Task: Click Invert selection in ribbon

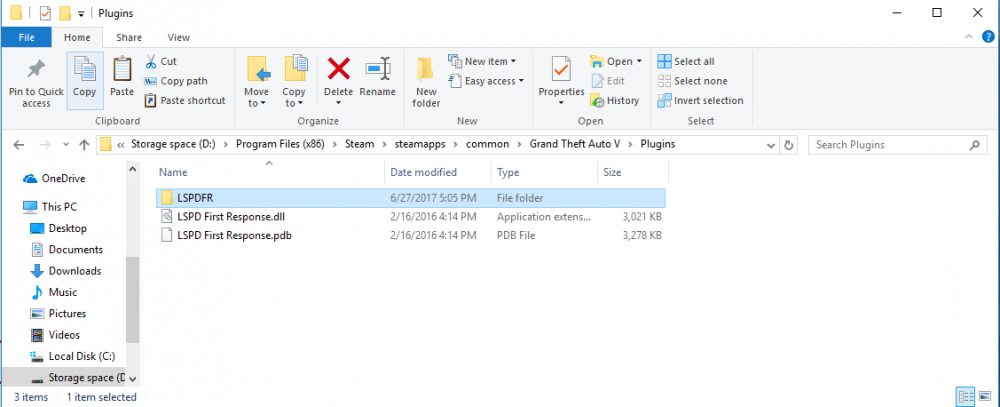Action: pos(700,100)
